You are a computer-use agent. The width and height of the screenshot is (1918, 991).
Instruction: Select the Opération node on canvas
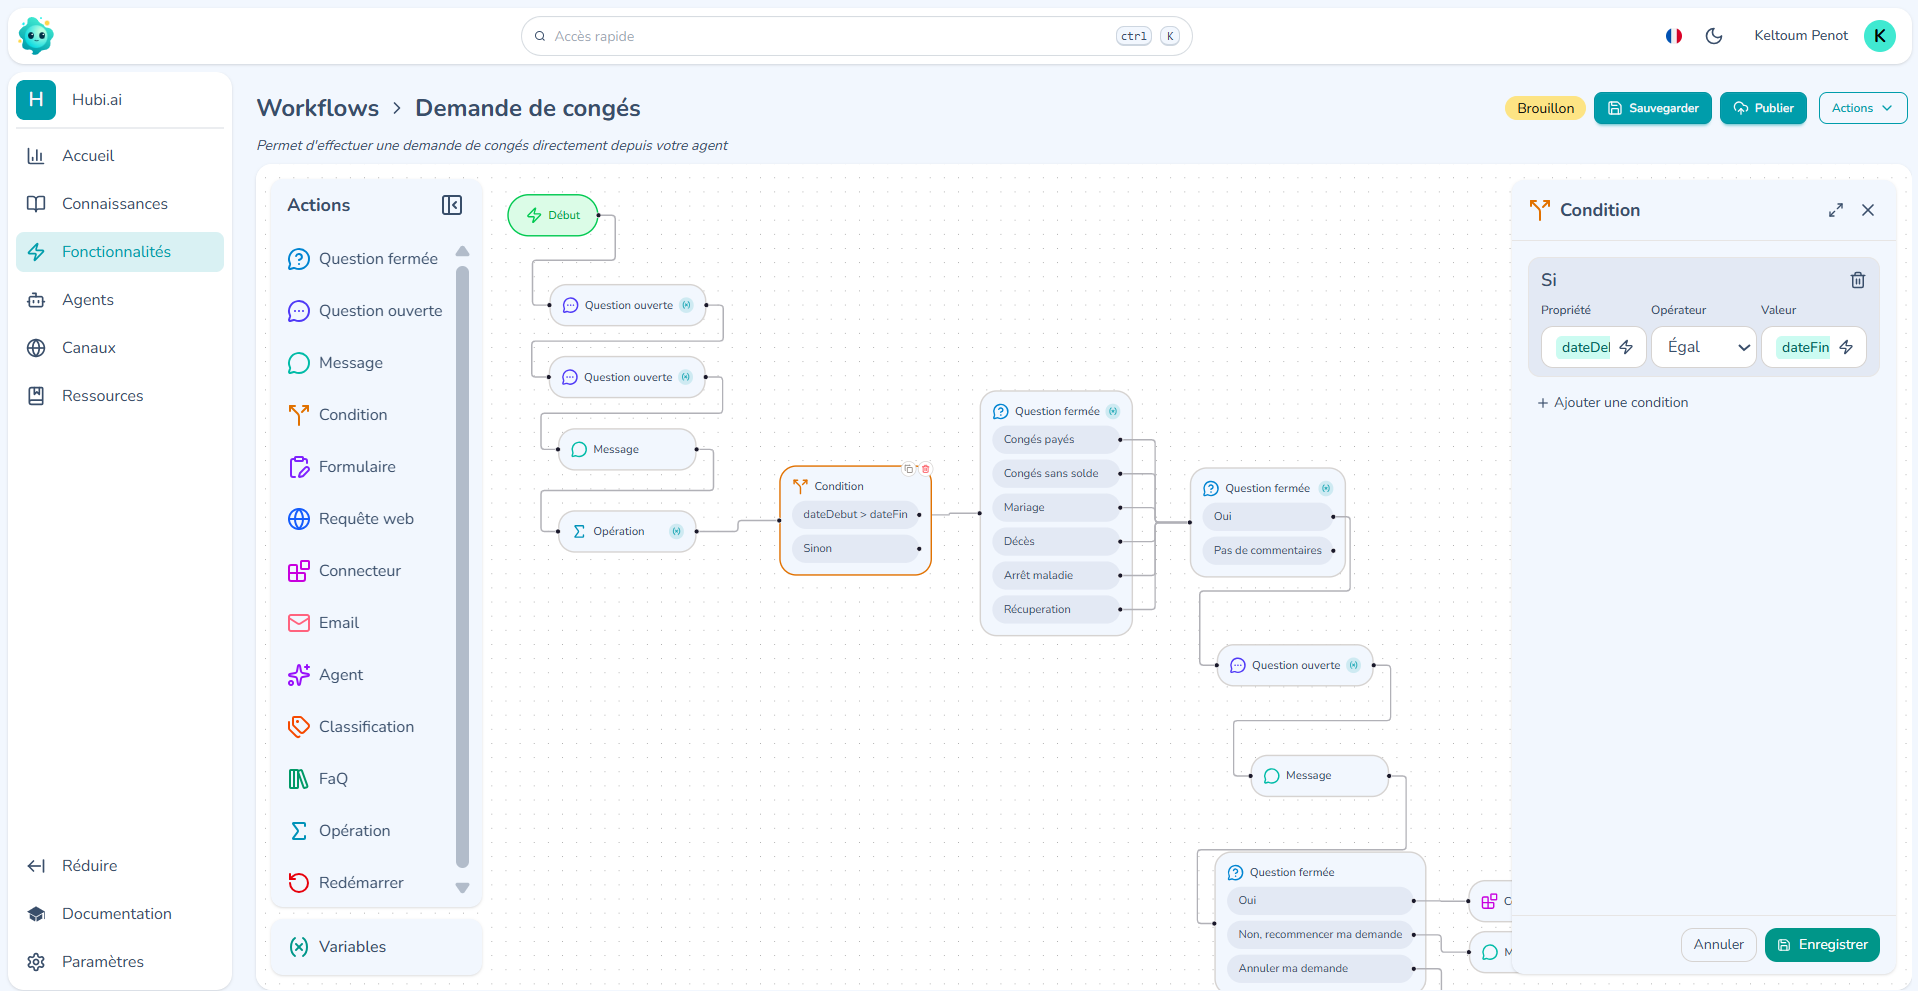tap(627, 531)
